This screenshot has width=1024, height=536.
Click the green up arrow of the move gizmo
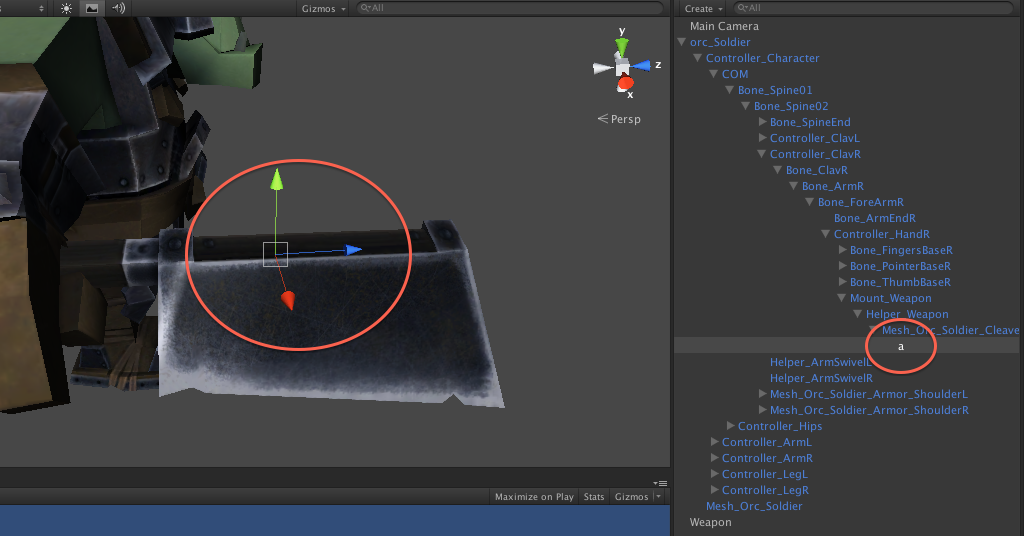(277, 180)
